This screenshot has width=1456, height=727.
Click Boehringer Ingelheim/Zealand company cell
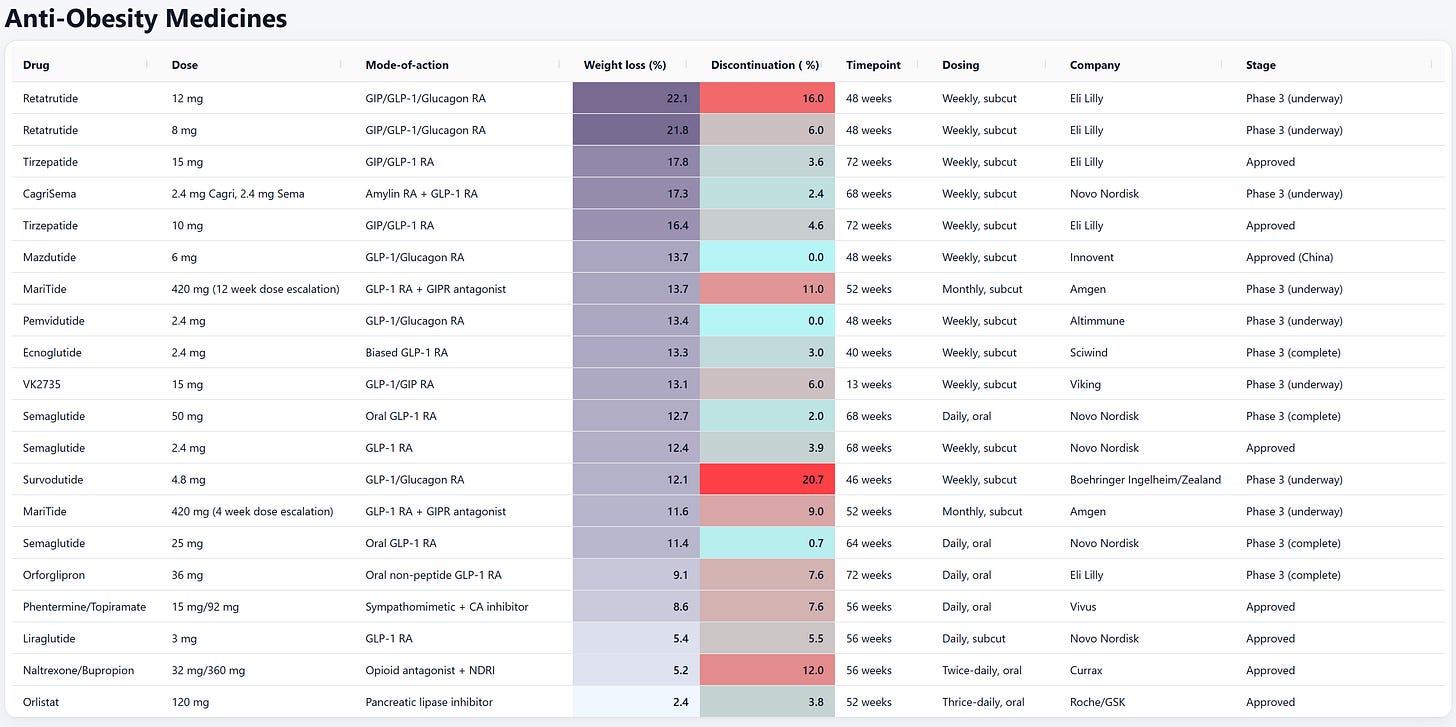point(1146,480)
